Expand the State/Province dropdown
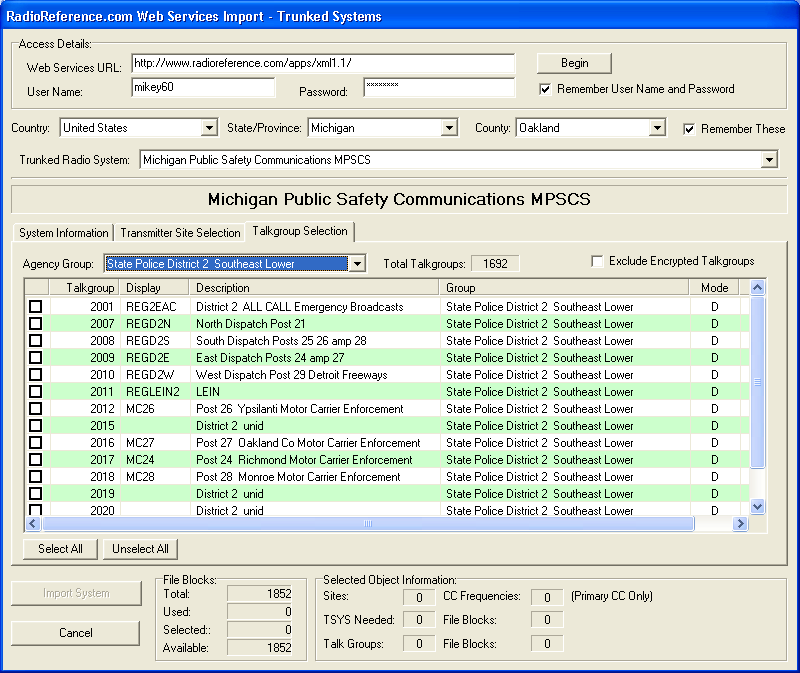Screen dimensions: 800x673 [x=449, y=128]
